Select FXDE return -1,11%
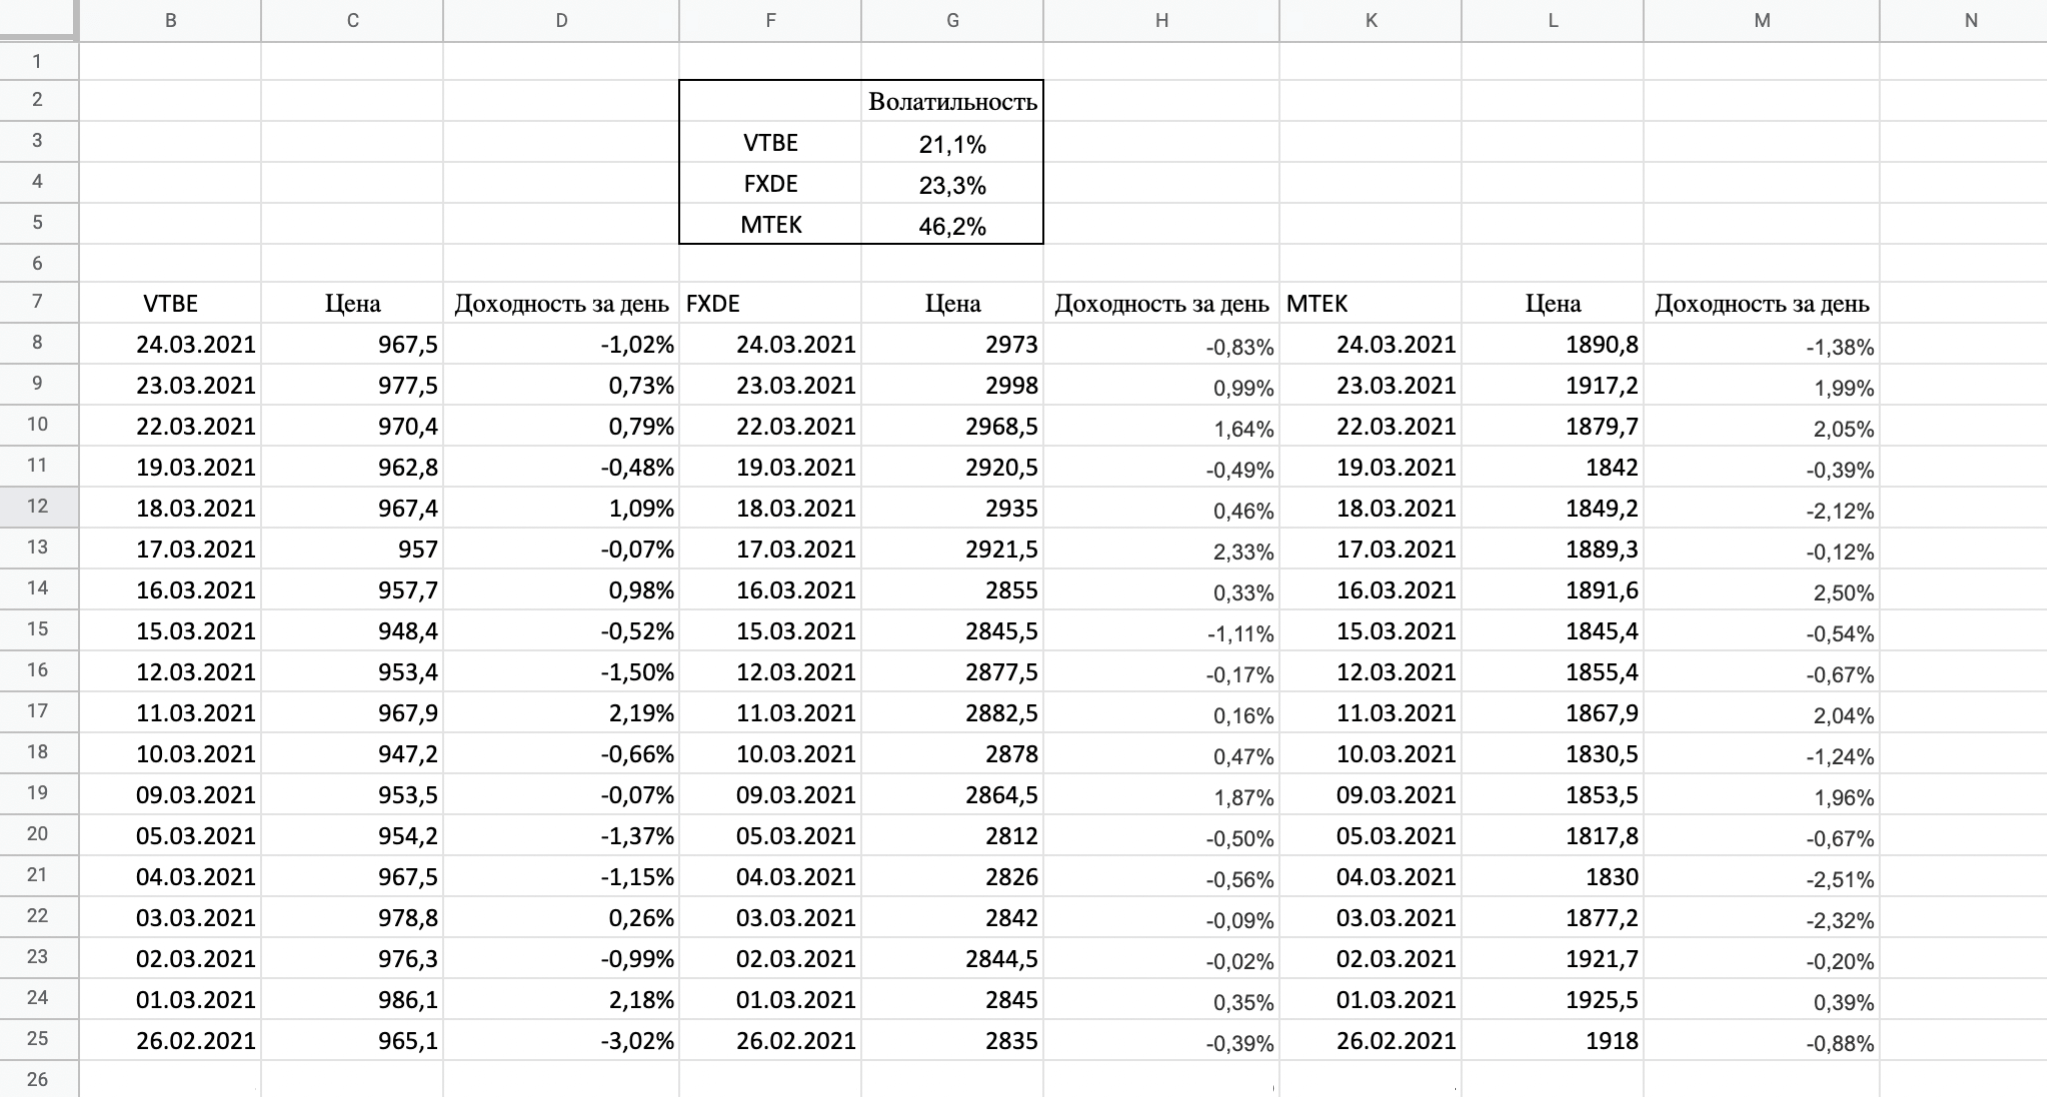The image size is (2047, 1097). tap(1161, 631)
